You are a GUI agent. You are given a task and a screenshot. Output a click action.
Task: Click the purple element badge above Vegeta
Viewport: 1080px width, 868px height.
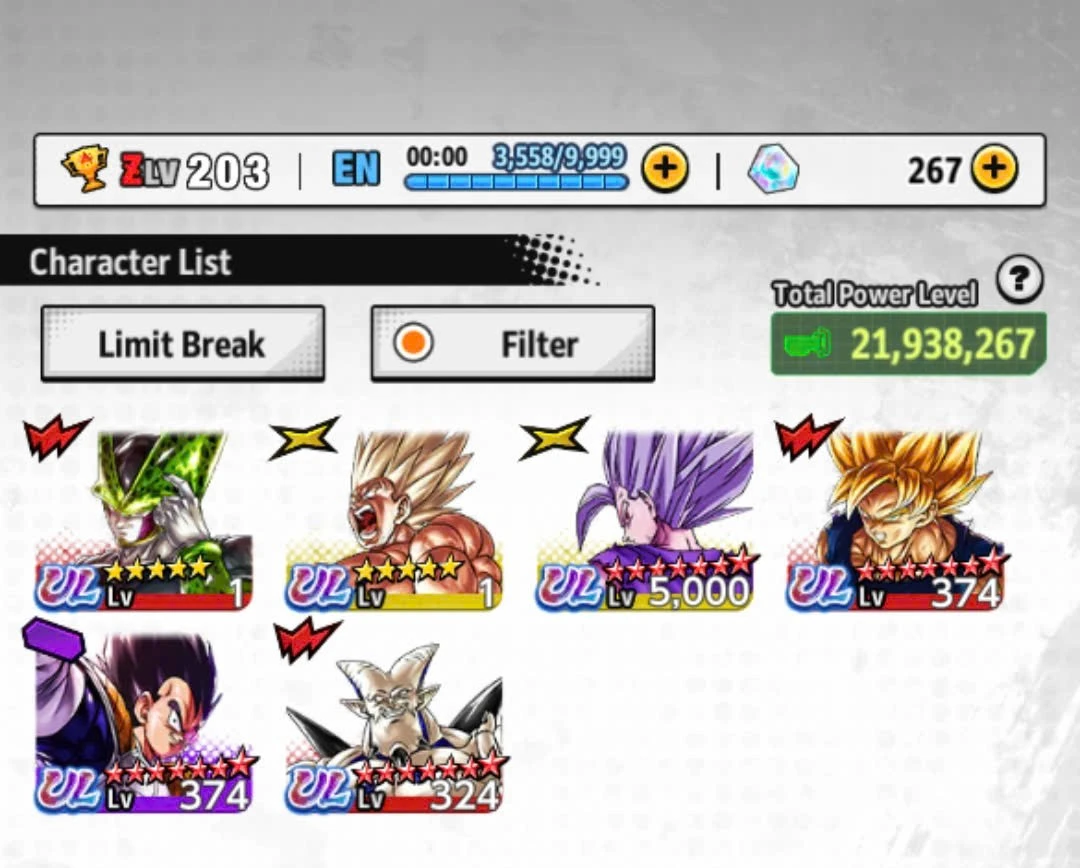click(x=54, y=639)
